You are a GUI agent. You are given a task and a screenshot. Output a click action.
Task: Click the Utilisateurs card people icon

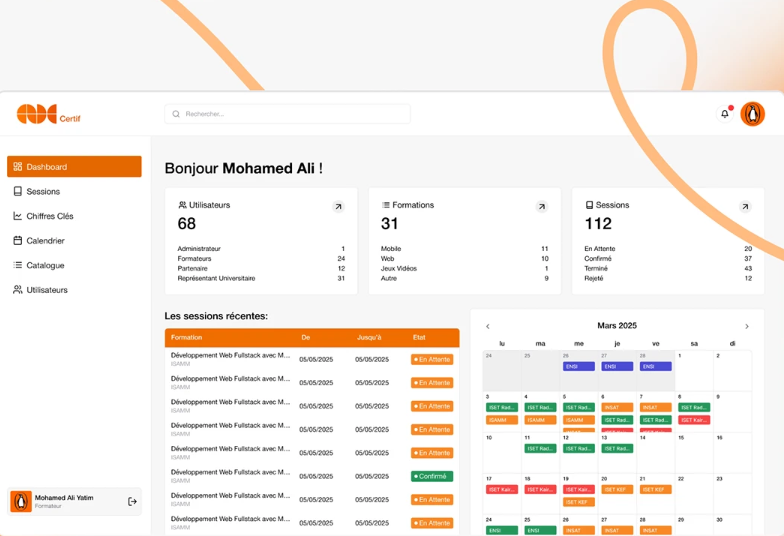(182, 205)
